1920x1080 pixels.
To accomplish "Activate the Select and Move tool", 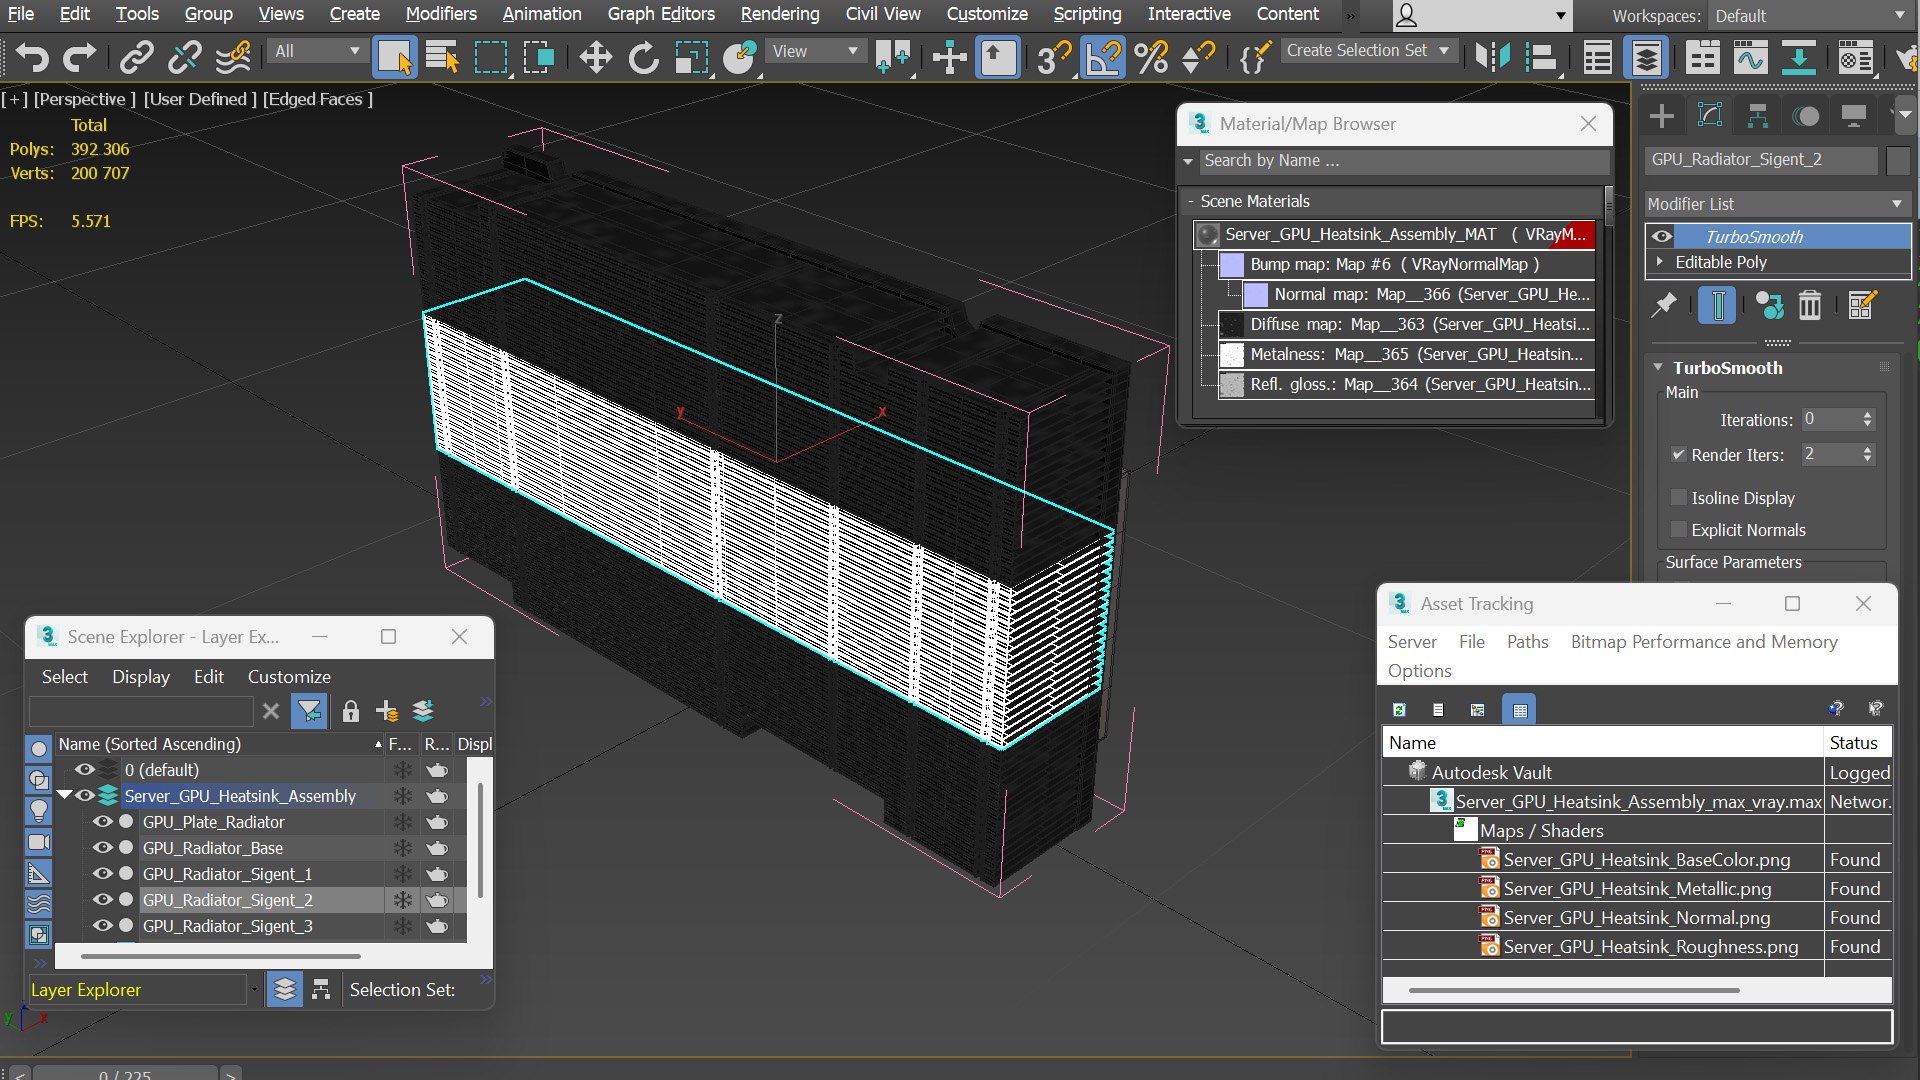I will 595,57.
